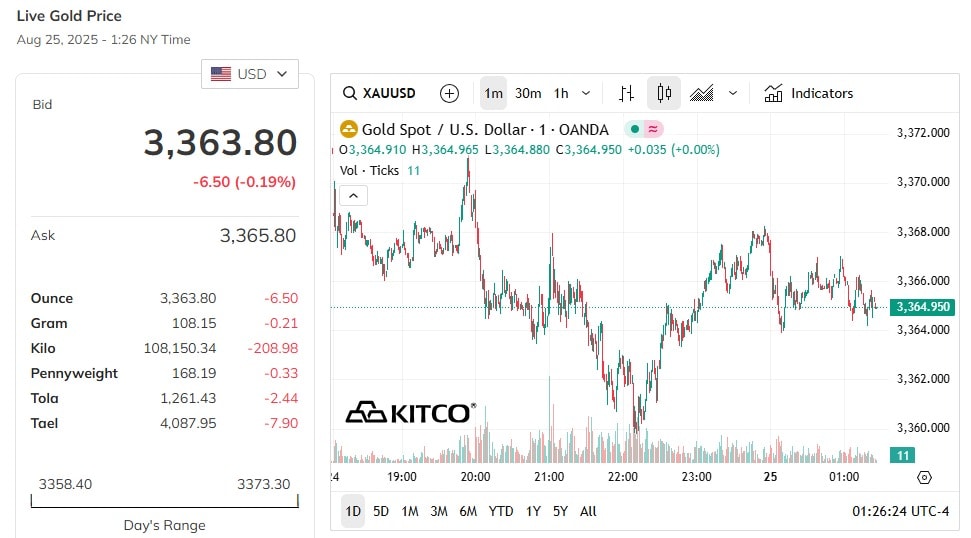This screenshot has width=971, height=538.
Task: Click the Tola price 1,261.43
Action: (188, 398)
